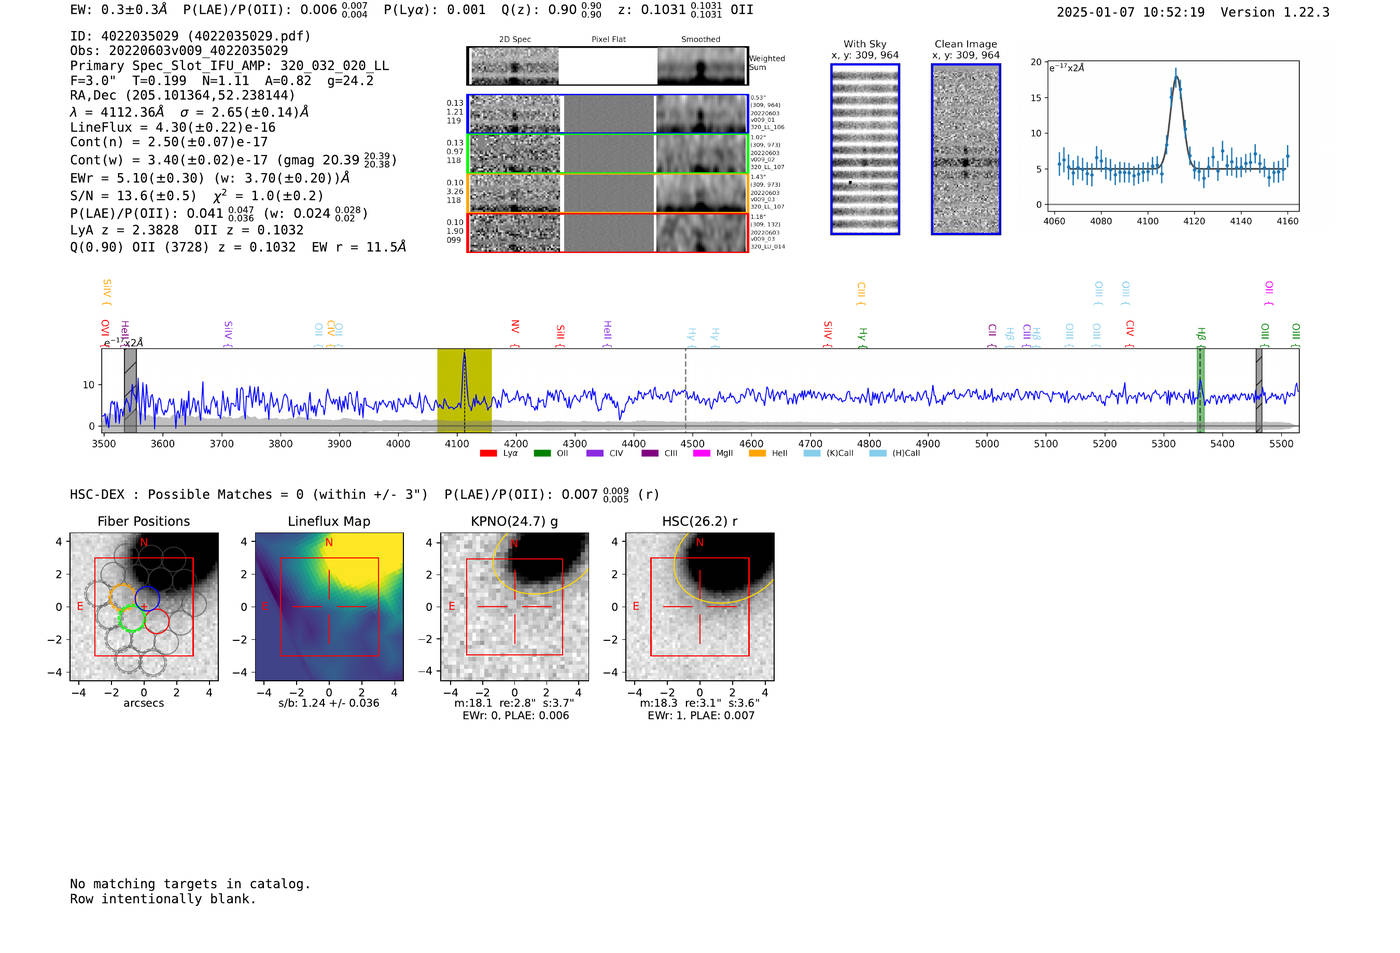Click the orange HeII legend swatch
The width and height of the screenshot is (1400, 953).
(757, 453)
